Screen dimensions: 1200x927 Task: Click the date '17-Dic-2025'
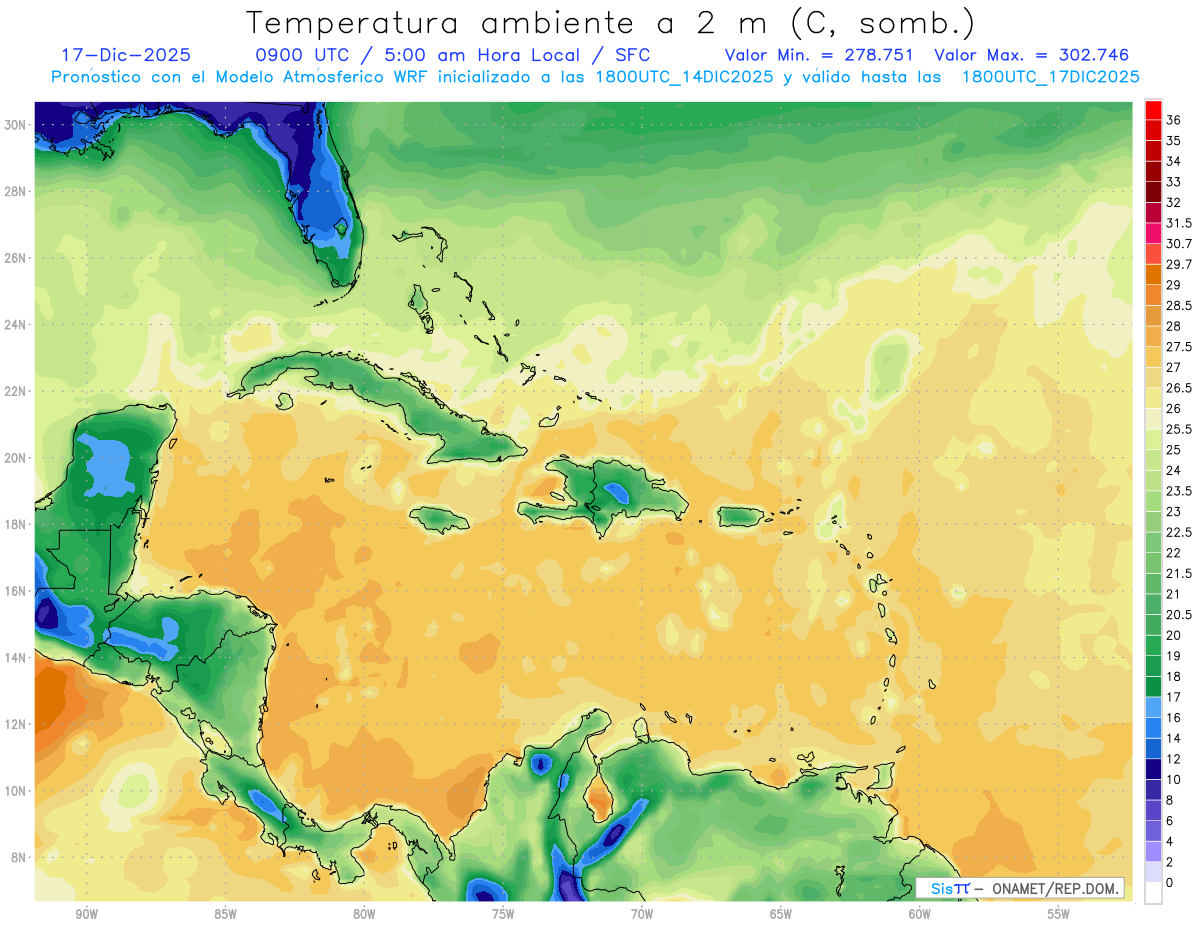[x=126, y=55]
